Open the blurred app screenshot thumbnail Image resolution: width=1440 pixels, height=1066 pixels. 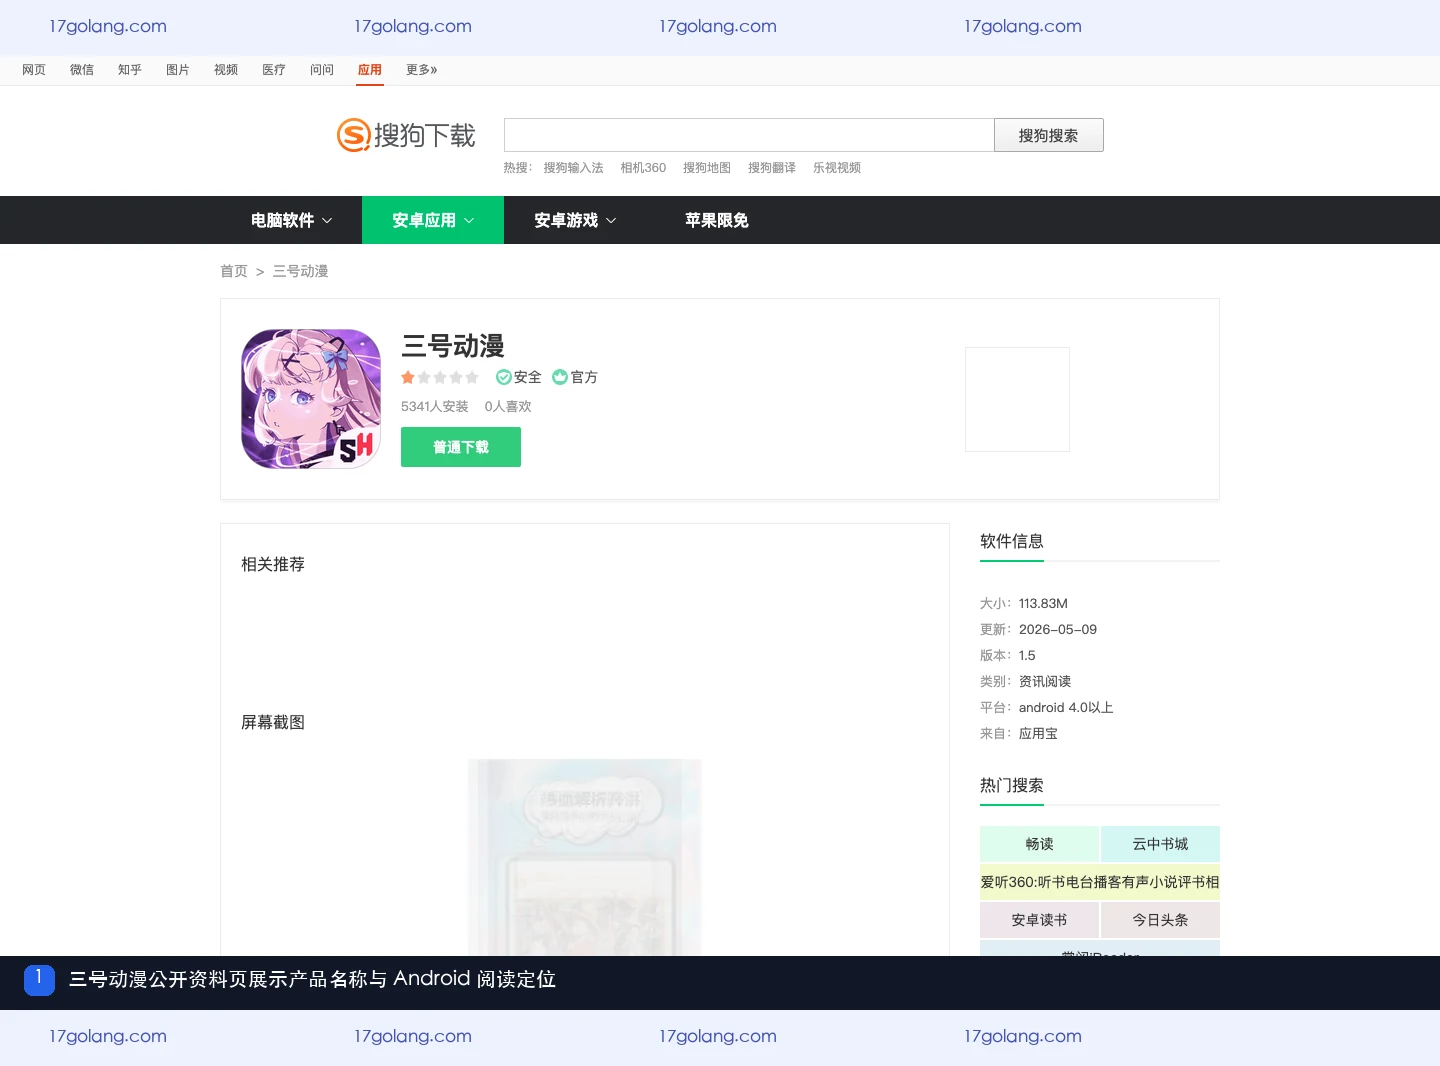(585, 857)
